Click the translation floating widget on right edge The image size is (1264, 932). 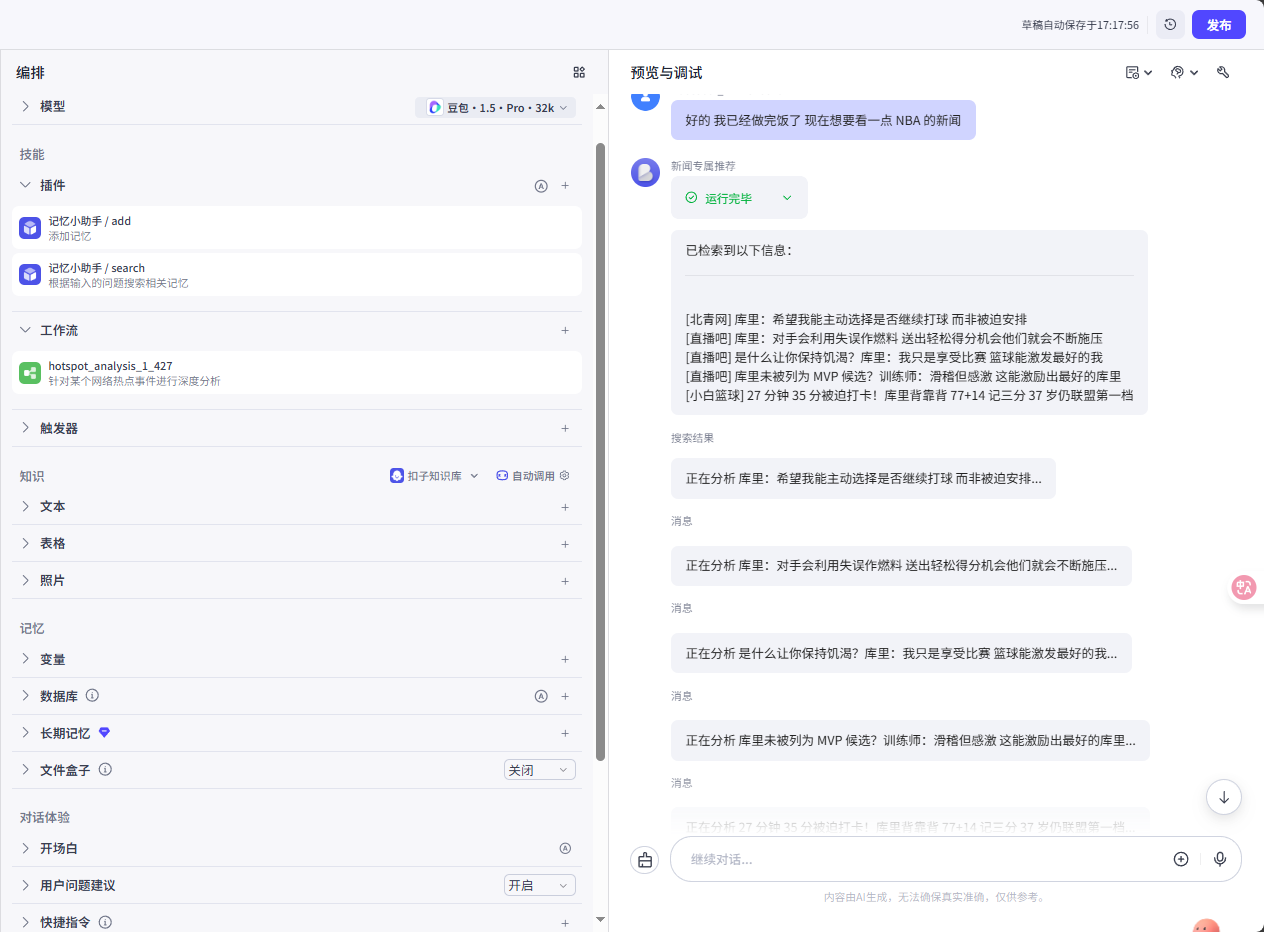[1244, 588]
